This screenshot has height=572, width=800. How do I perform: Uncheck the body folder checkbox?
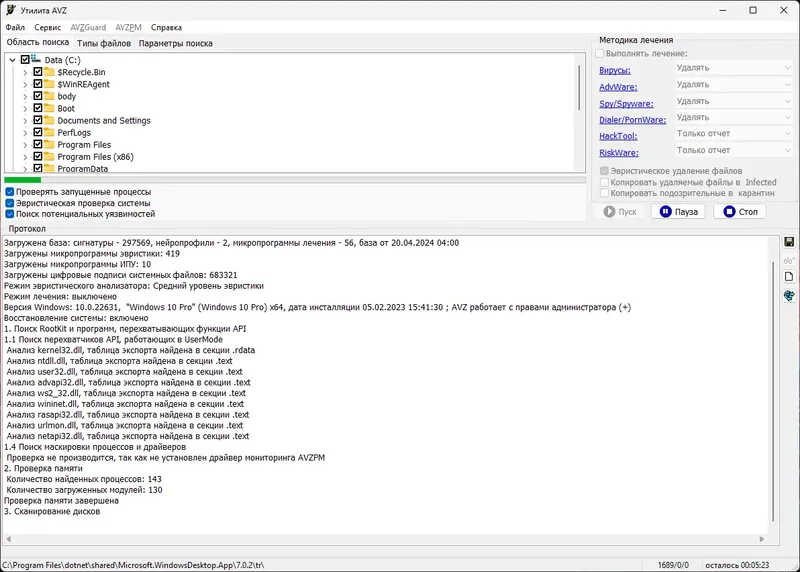tap(38, 95)
